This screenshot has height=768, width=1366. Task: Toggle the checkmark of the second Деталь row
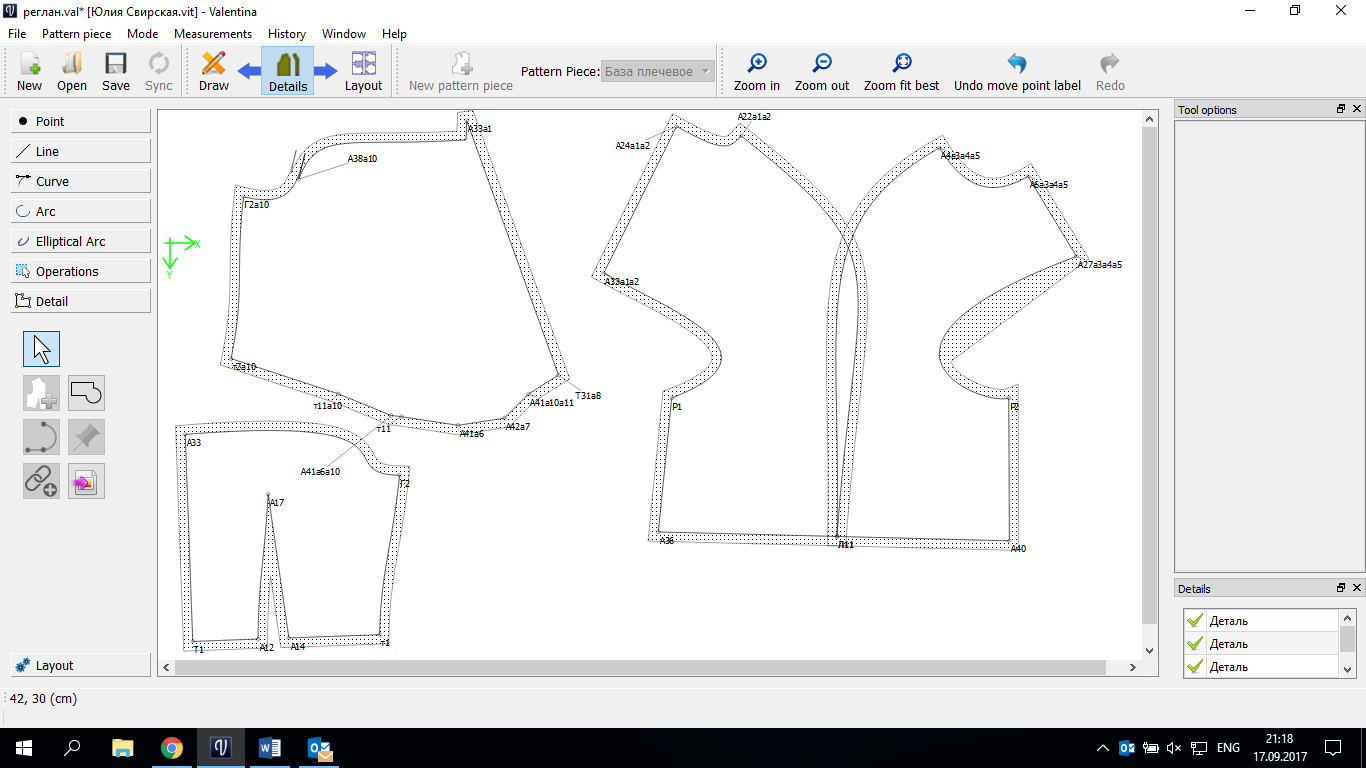click(1194, 643)
